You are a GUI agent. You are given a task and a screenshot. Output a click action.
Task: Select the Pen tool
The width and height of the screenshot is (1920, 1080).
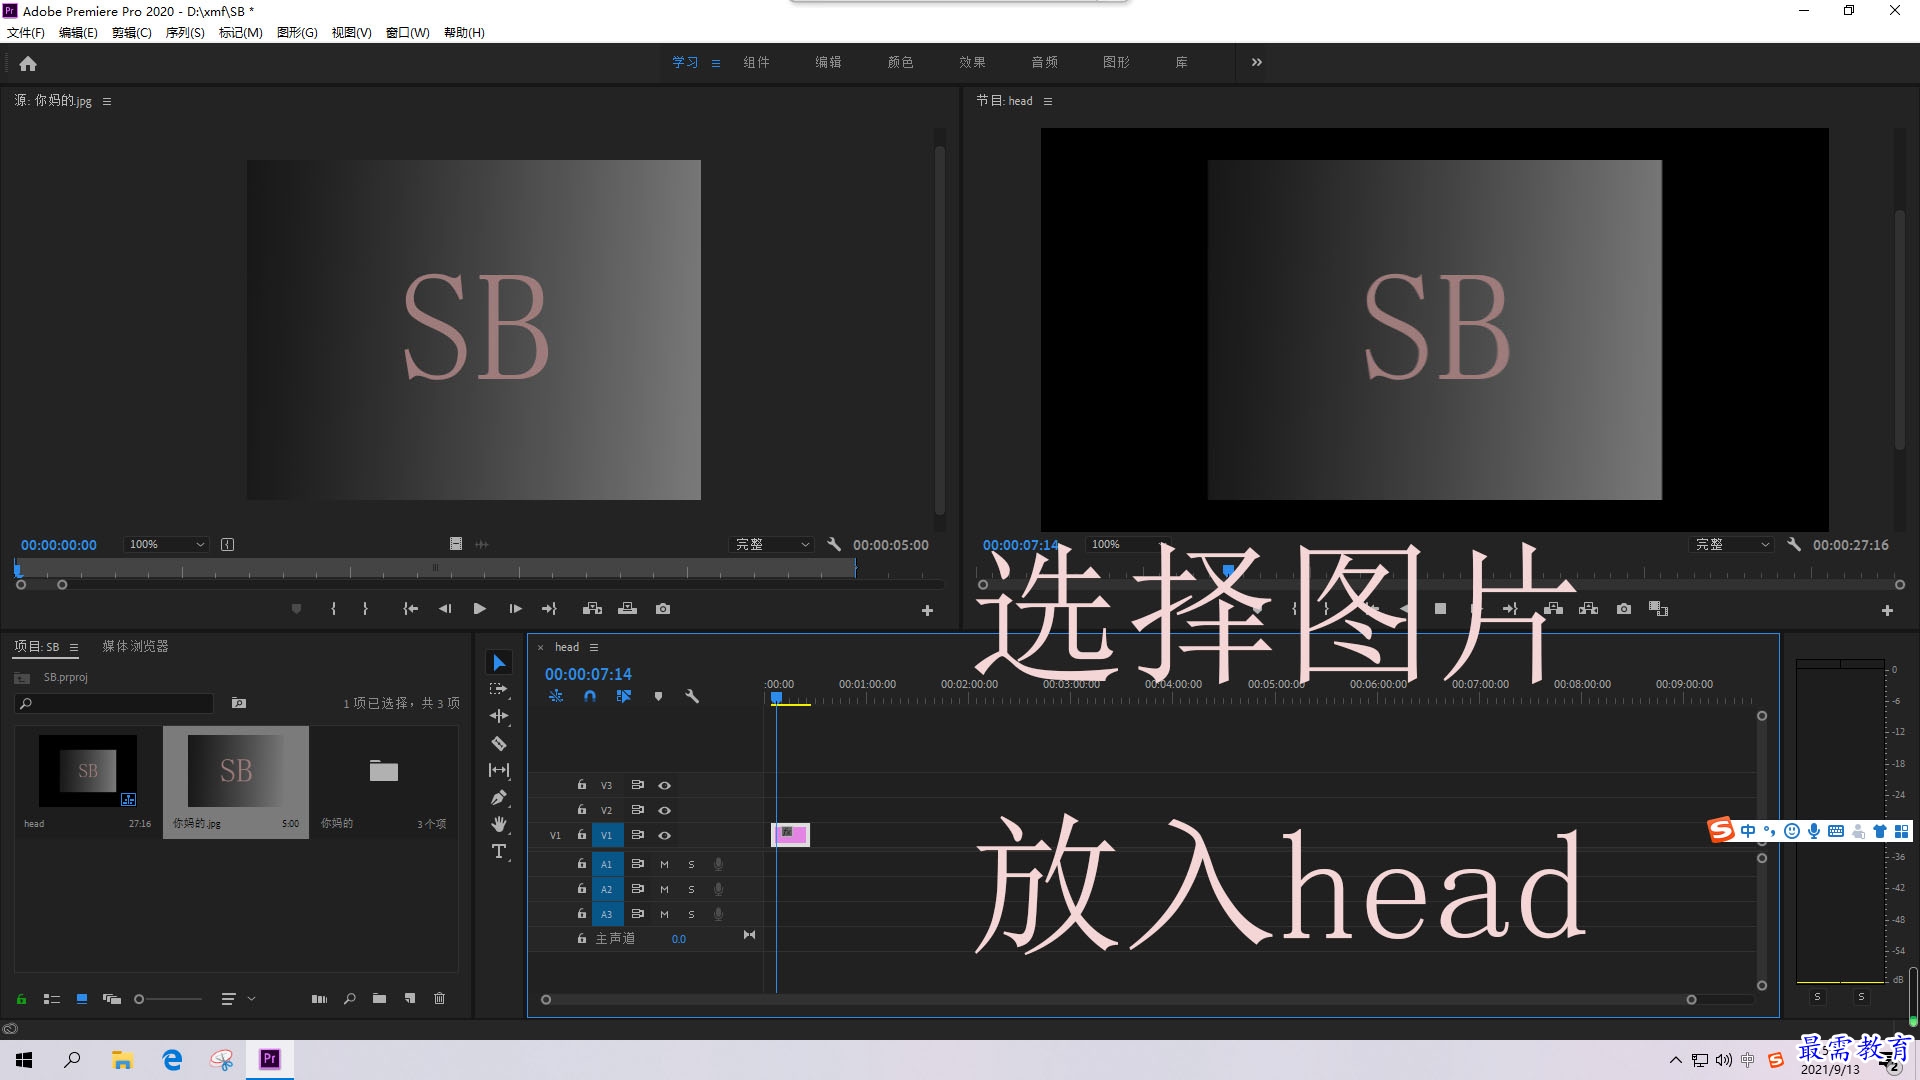click(x=499, y=797)
